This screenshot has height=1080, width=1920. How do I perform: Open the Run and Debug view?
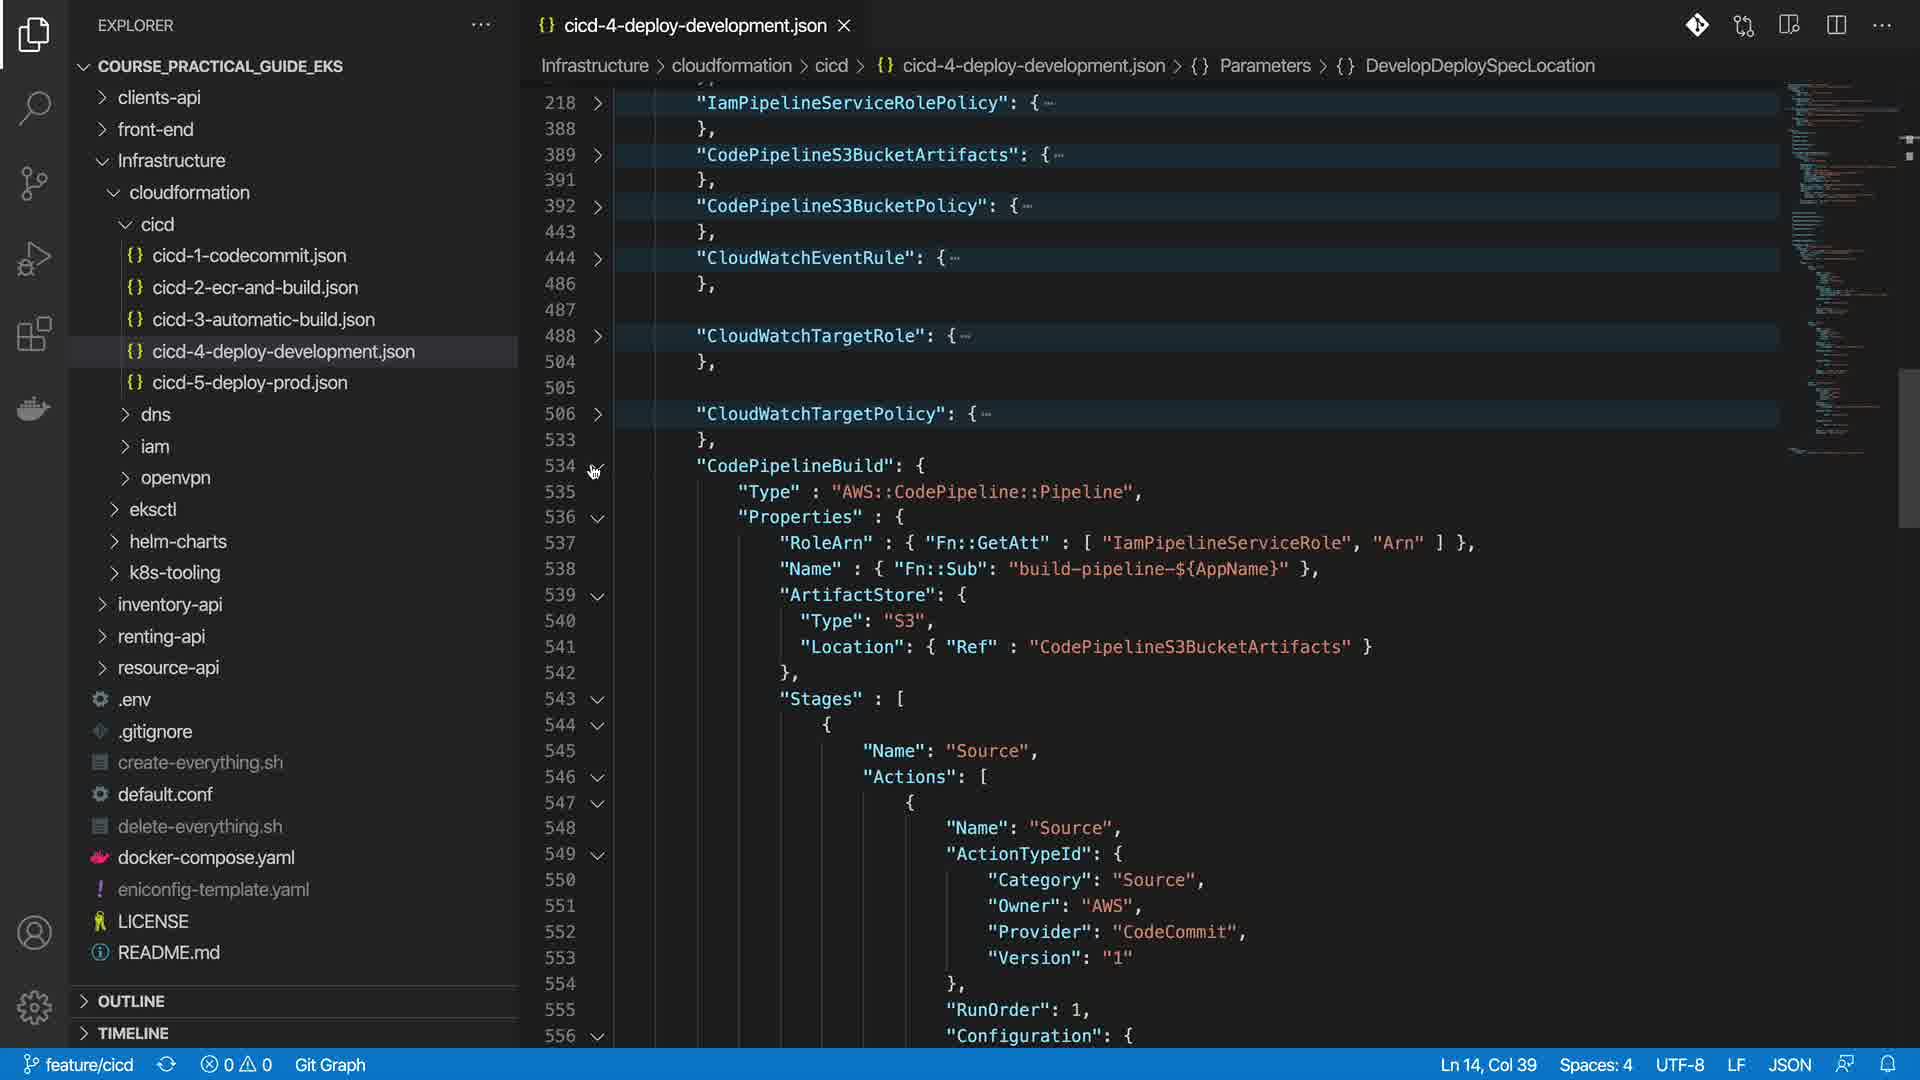(x=34, y=259)
